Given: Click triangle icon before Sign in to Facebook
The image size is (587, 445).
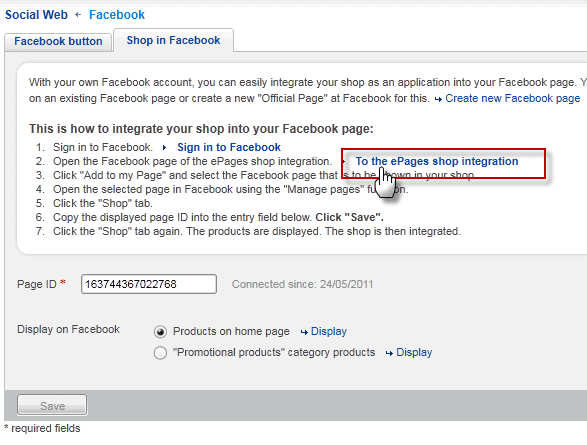Looking at the screenshot, I should pos(164,147).
